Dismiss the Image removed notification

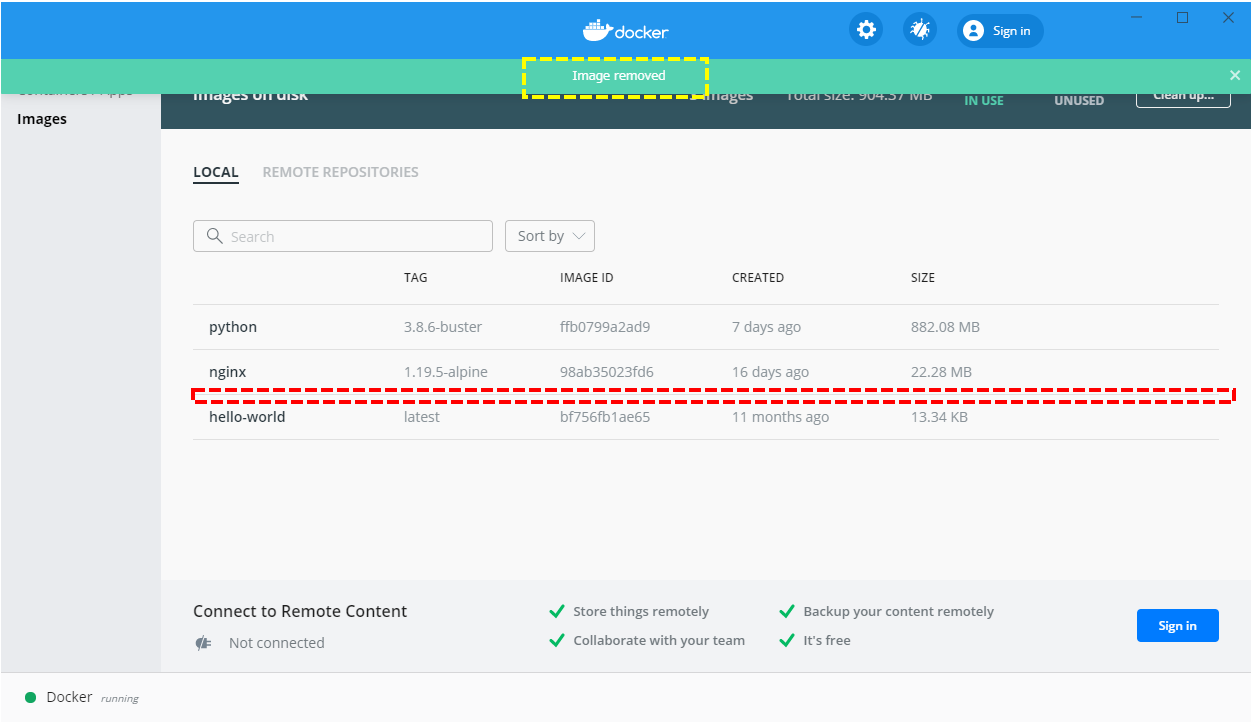tap(1235, 75)
